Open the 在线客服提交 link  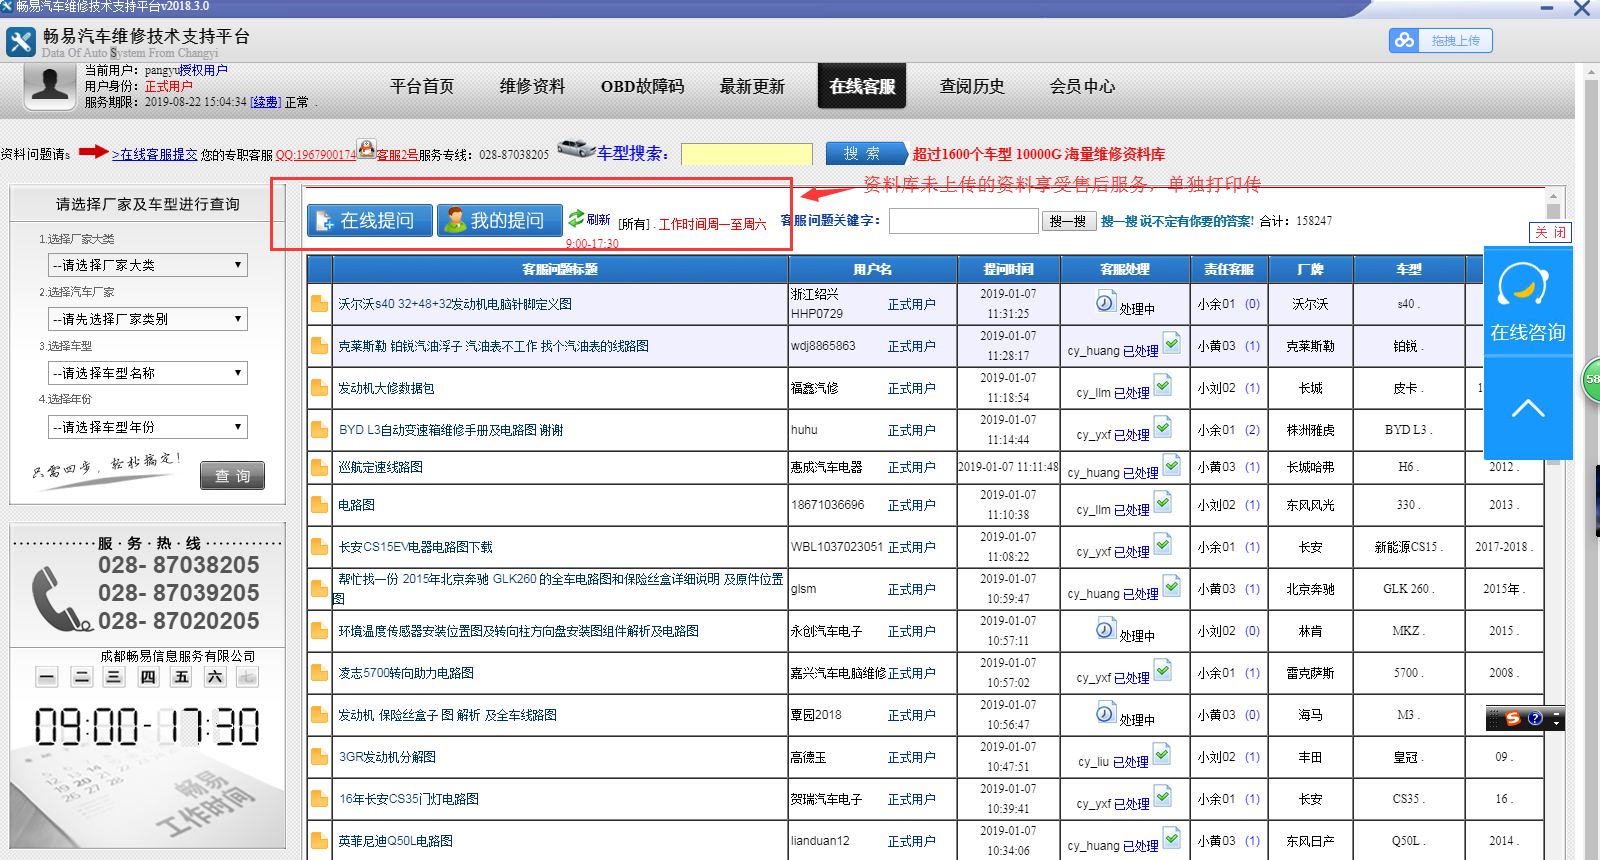click(155, 155)
